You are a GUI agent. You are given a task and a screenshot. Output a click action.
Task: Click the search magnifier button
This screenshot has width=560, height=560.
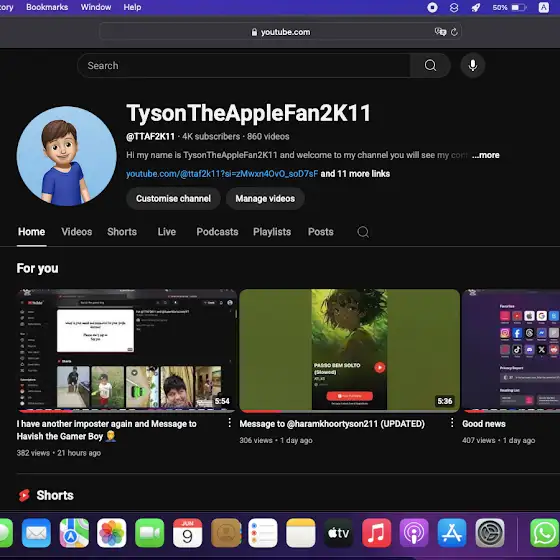(x=430, y=65)
